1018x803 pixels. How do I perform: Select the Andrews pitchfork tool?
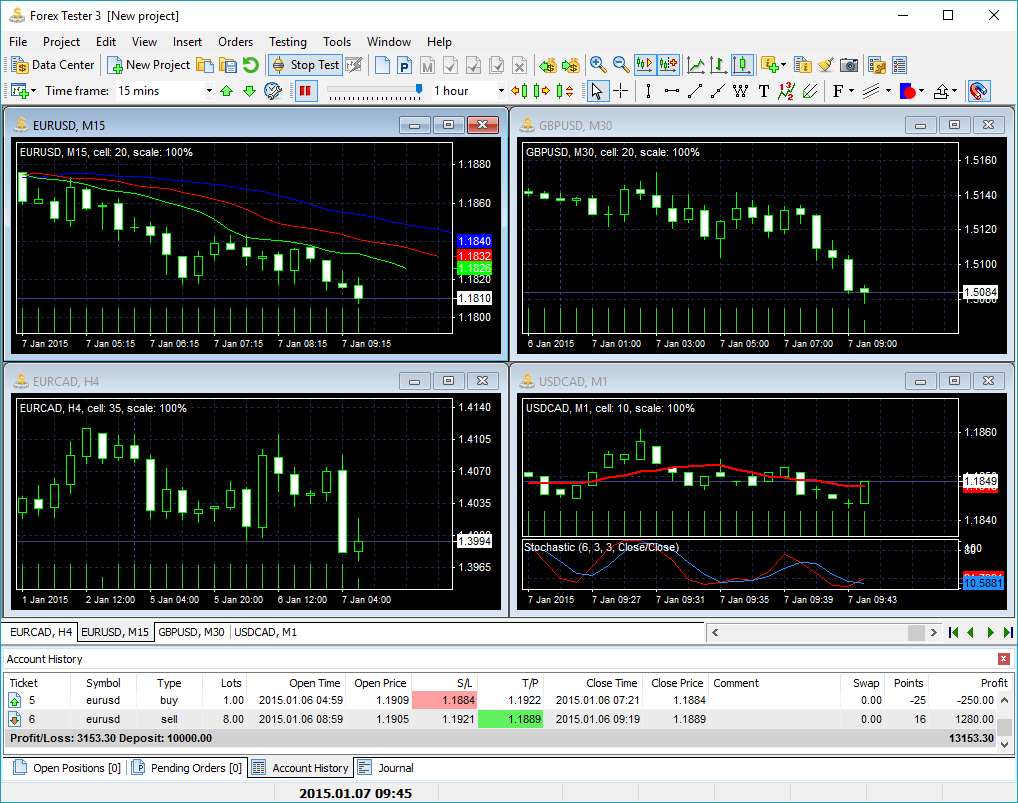(810, 91)
